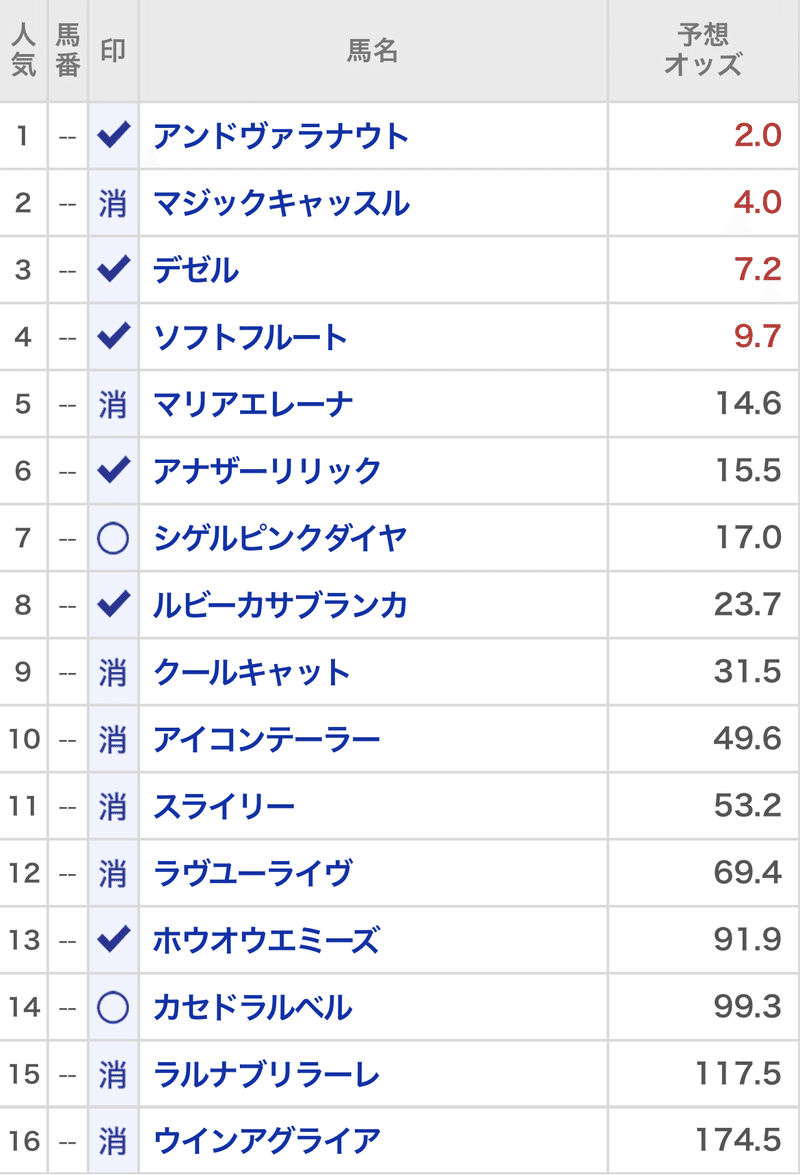Toggle checkmark for デゼル row

point(114,269)
